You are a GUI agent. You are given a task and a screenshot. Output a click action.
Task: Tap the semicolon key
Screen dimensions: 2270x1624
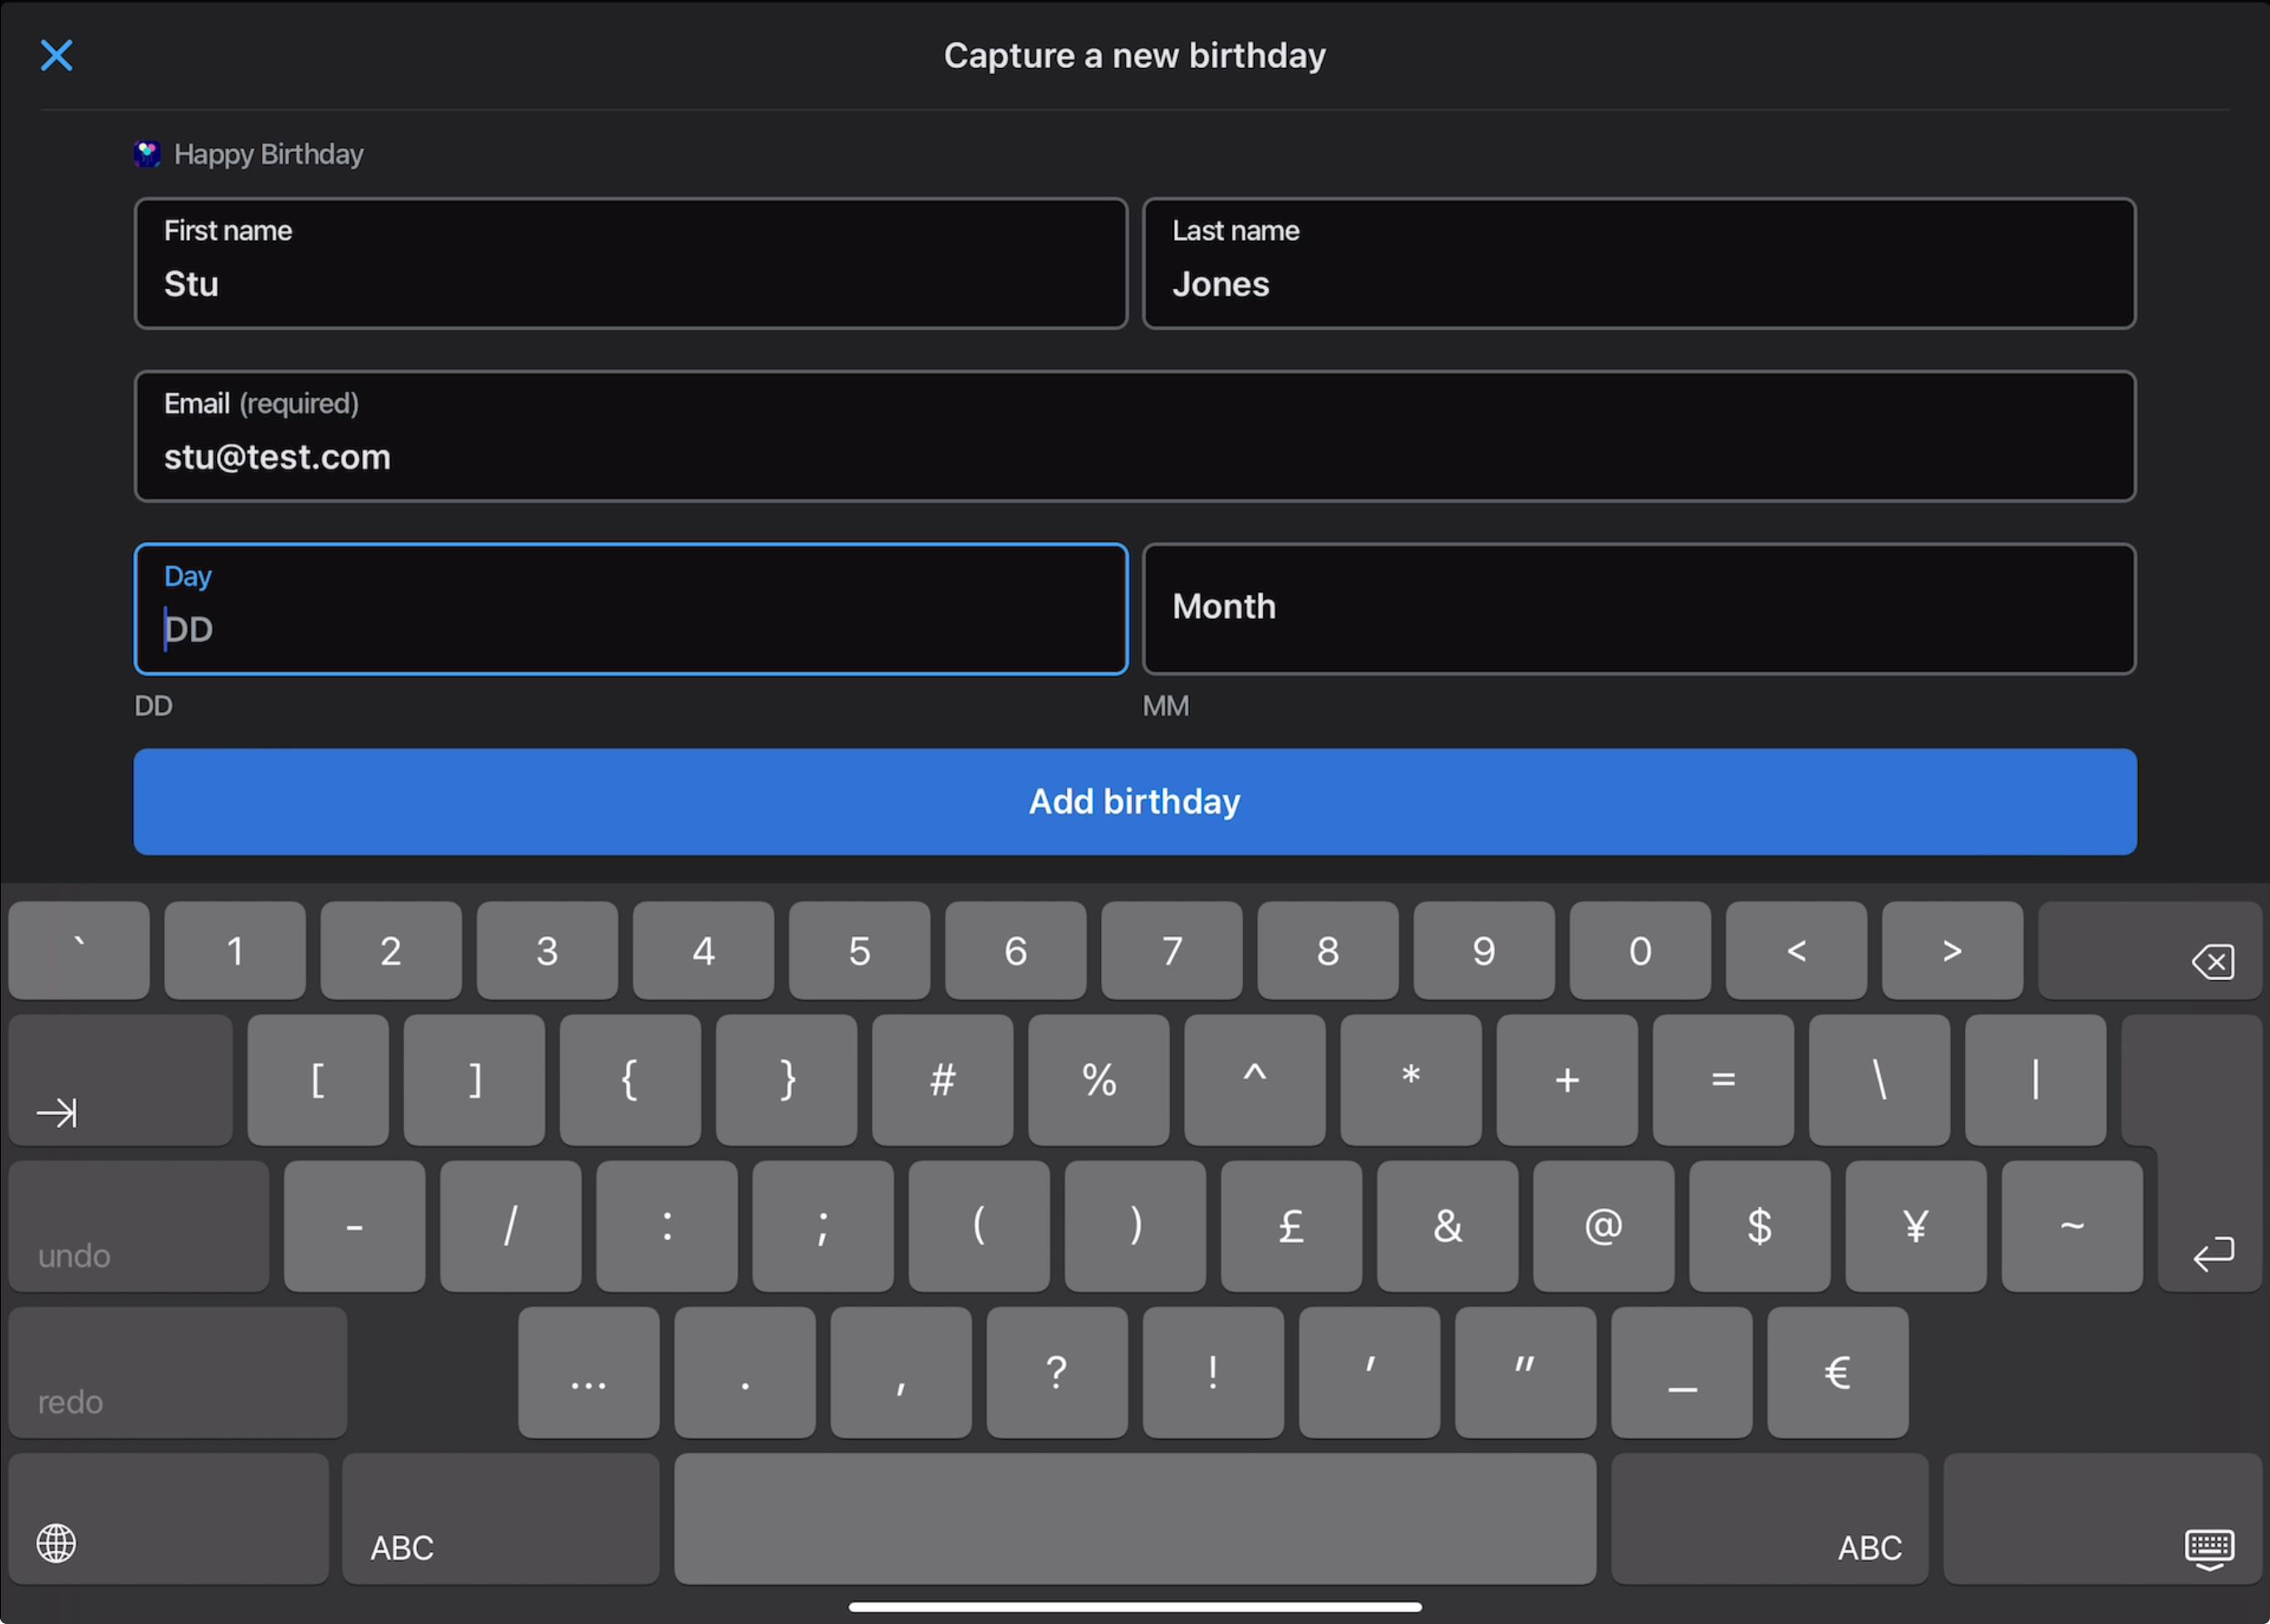coord(823,1227)
